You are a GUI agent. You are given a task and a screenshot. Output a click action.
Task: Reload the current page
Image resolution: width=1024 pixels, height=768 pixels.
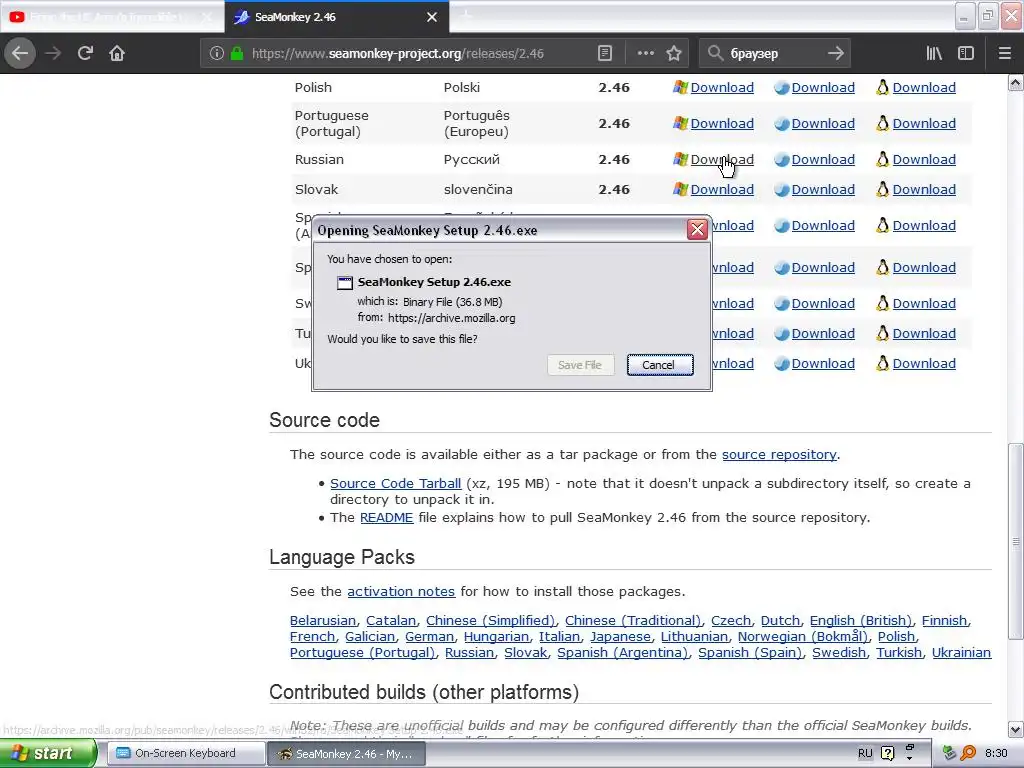pyautogui.click(x=85, y=54)
